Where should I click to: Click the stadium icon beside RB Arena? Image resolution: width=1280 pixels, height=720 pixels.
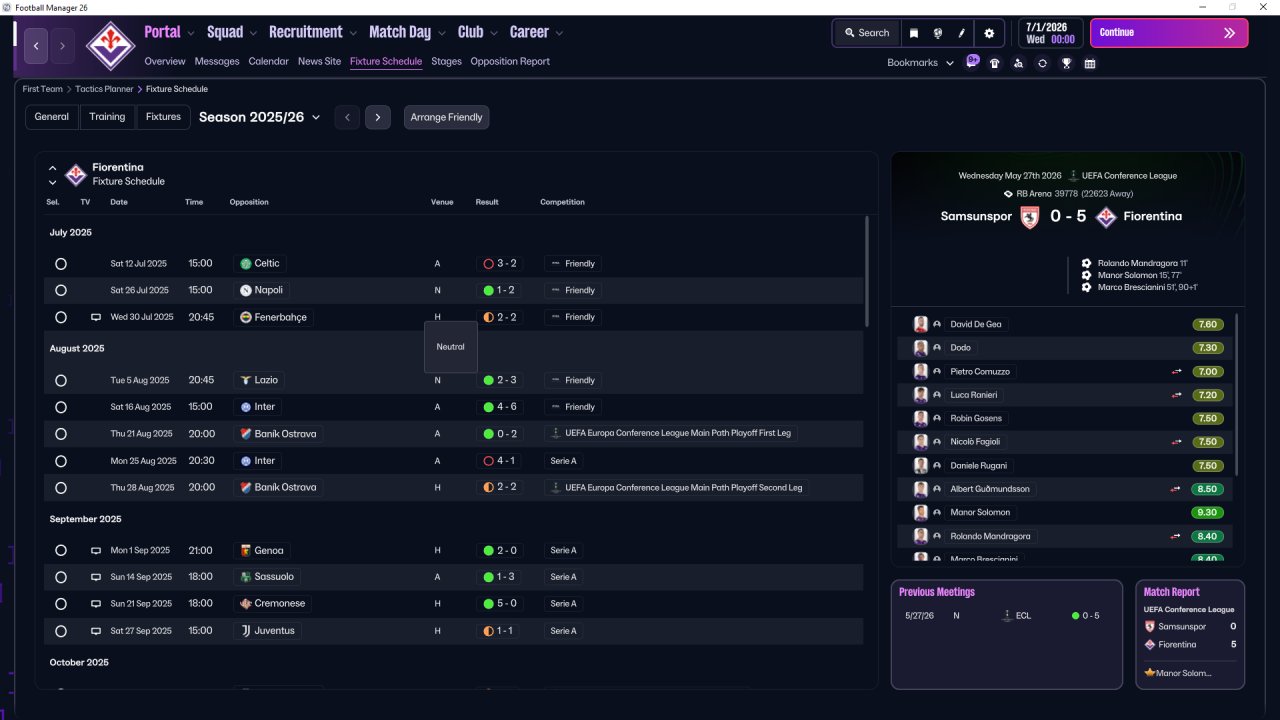coord(1008,194)
